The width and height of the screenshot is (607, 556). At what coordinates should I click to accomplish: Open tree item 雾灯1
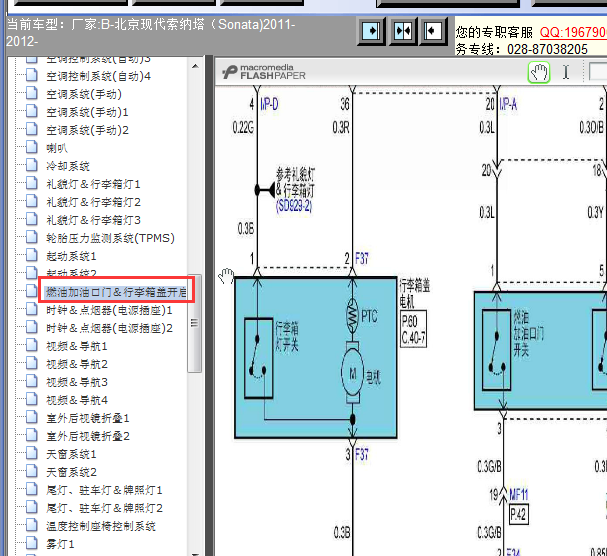[x=60, y=544]
